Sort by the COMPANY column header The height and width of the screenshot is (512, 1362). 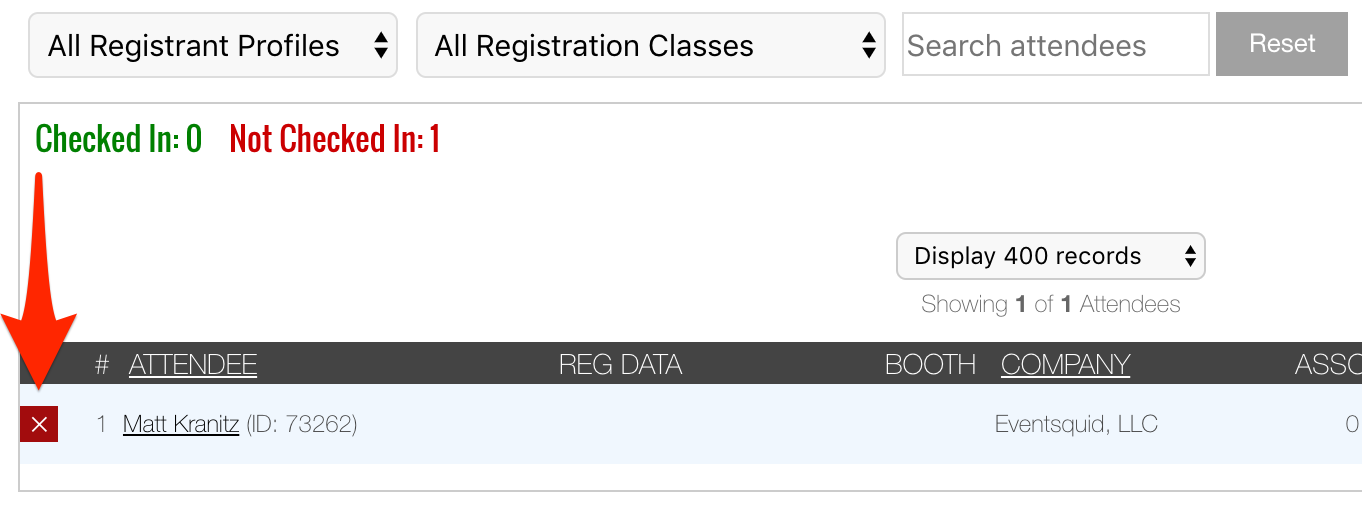click(x=1065, y=365)
